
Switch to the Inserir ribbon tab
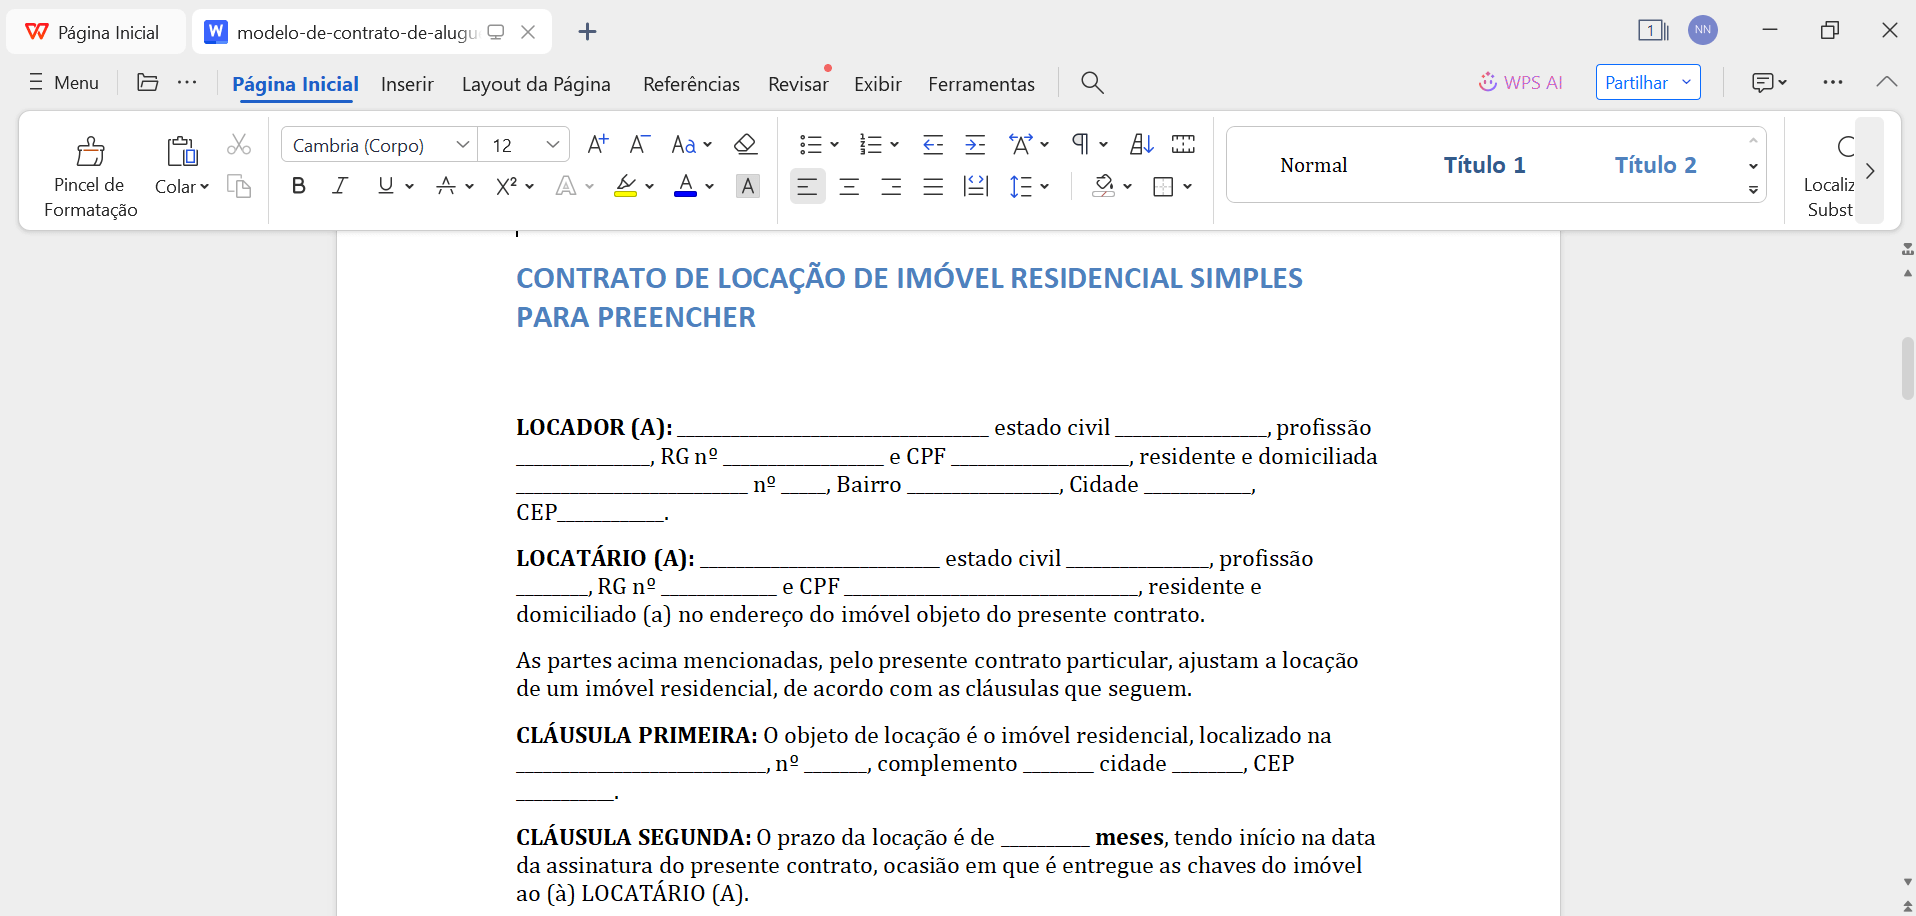[407, 84]
